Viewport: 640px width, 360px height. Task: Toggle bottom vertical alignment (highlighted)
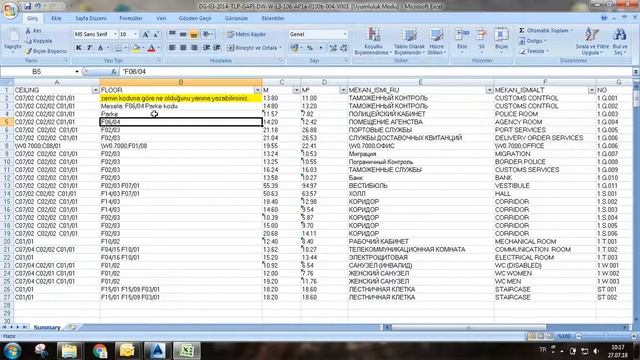tap(194, 34)
